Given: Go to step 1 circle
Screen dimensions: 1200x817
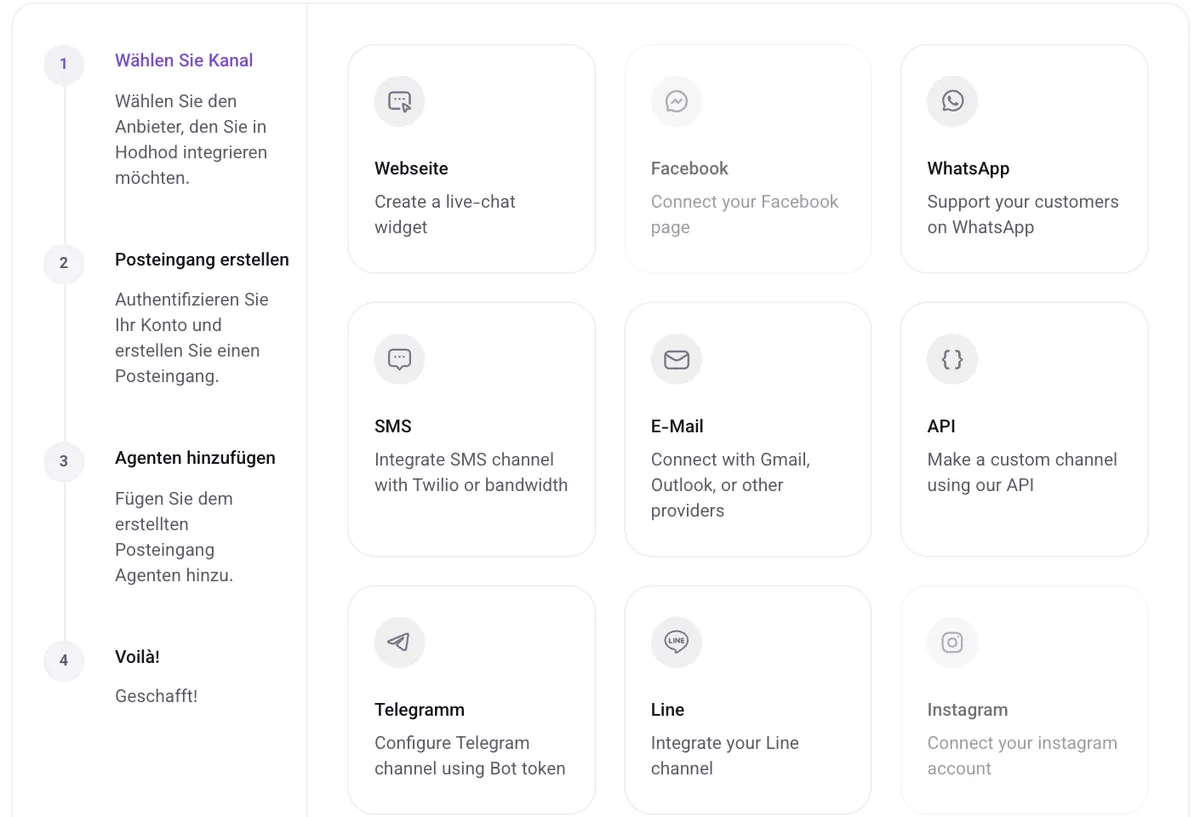Looking at the screenshot, I should coord(64,64).
